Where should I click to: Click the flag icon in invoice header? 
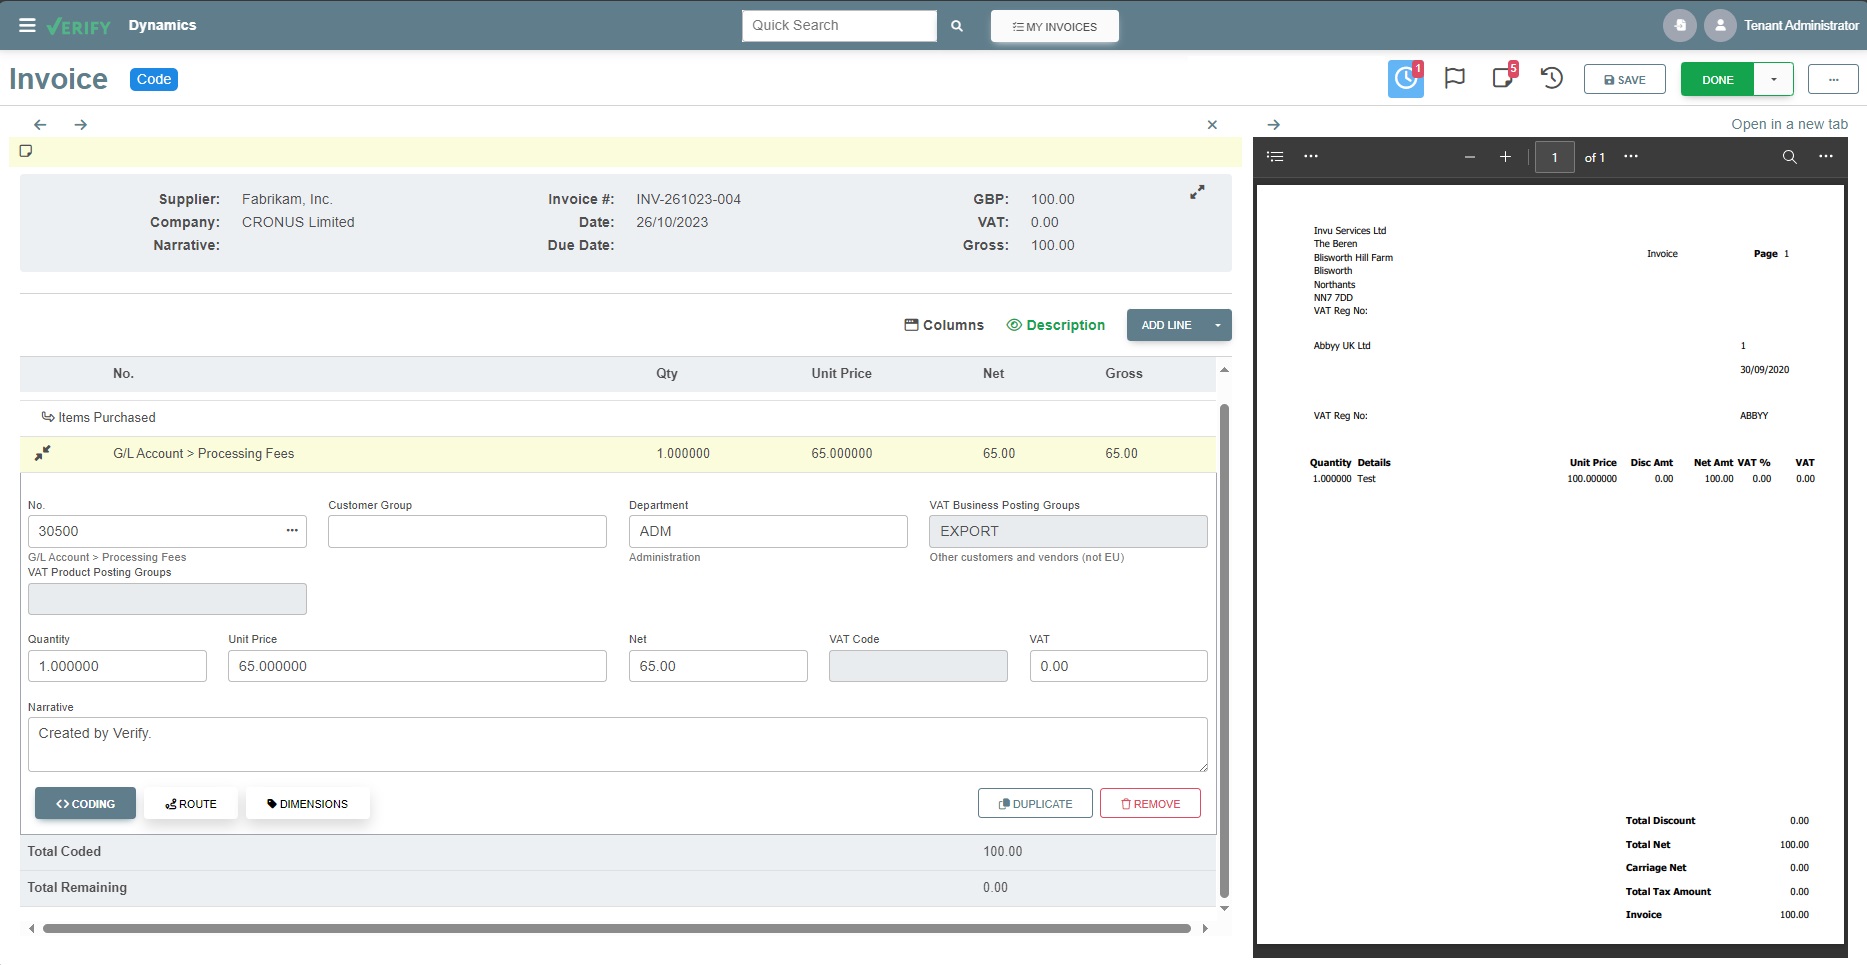tap(1455, 78)
